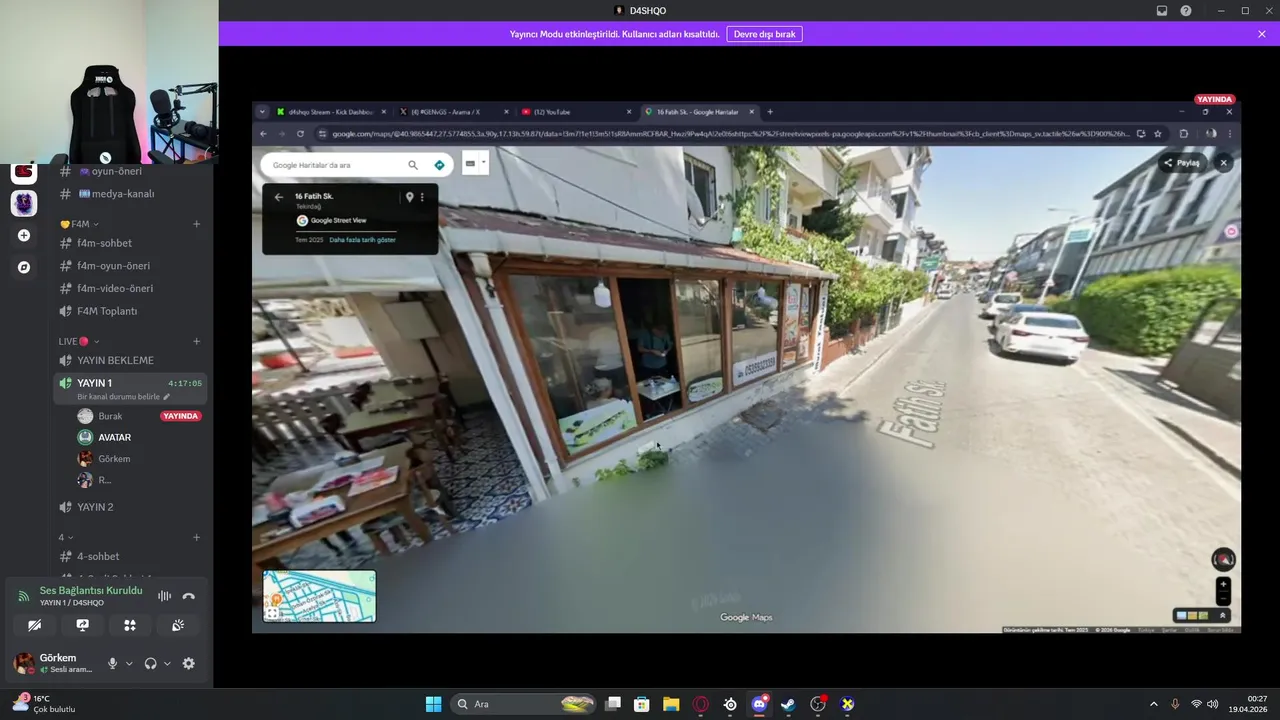The height and width of the screenshot is (720, 1280).
Task: Join the YAYIN BEKLEME voice channel
Action: point(130,360)
